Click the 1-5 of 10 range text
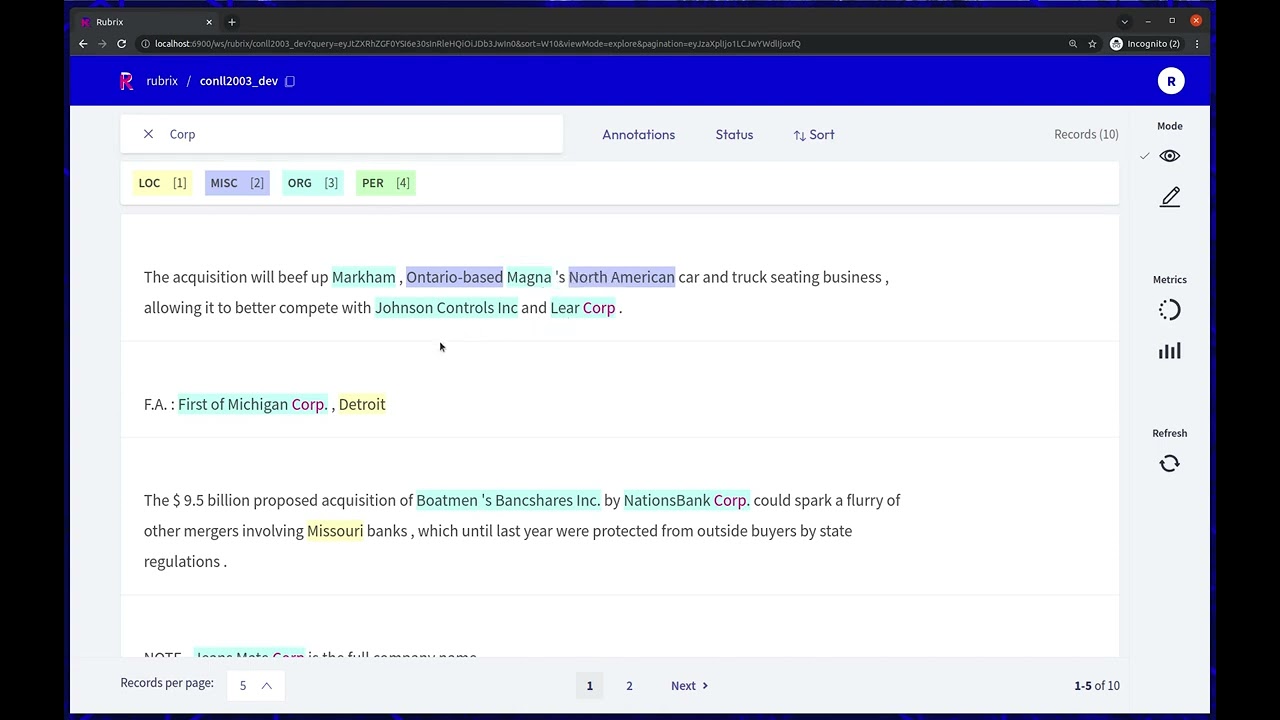This screenshot has height=720, width=1280. 1097,685
